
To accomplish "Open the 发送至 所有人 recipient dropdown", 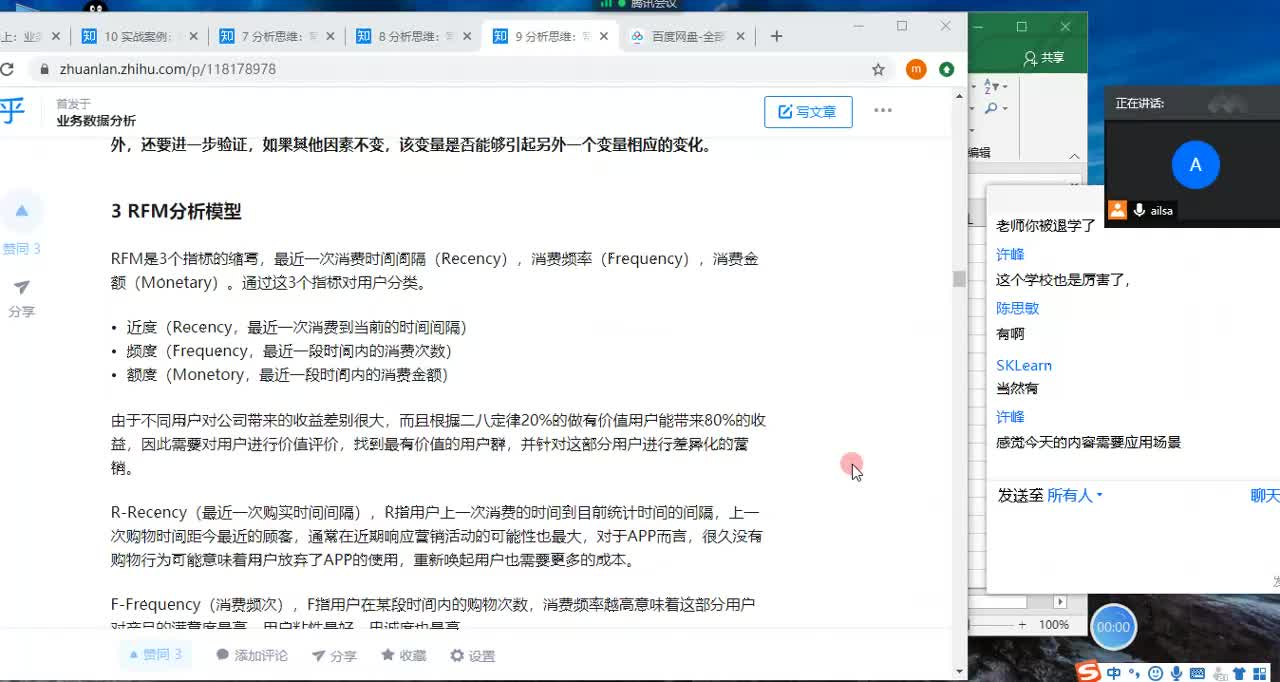I will (x=1075, y=495).
